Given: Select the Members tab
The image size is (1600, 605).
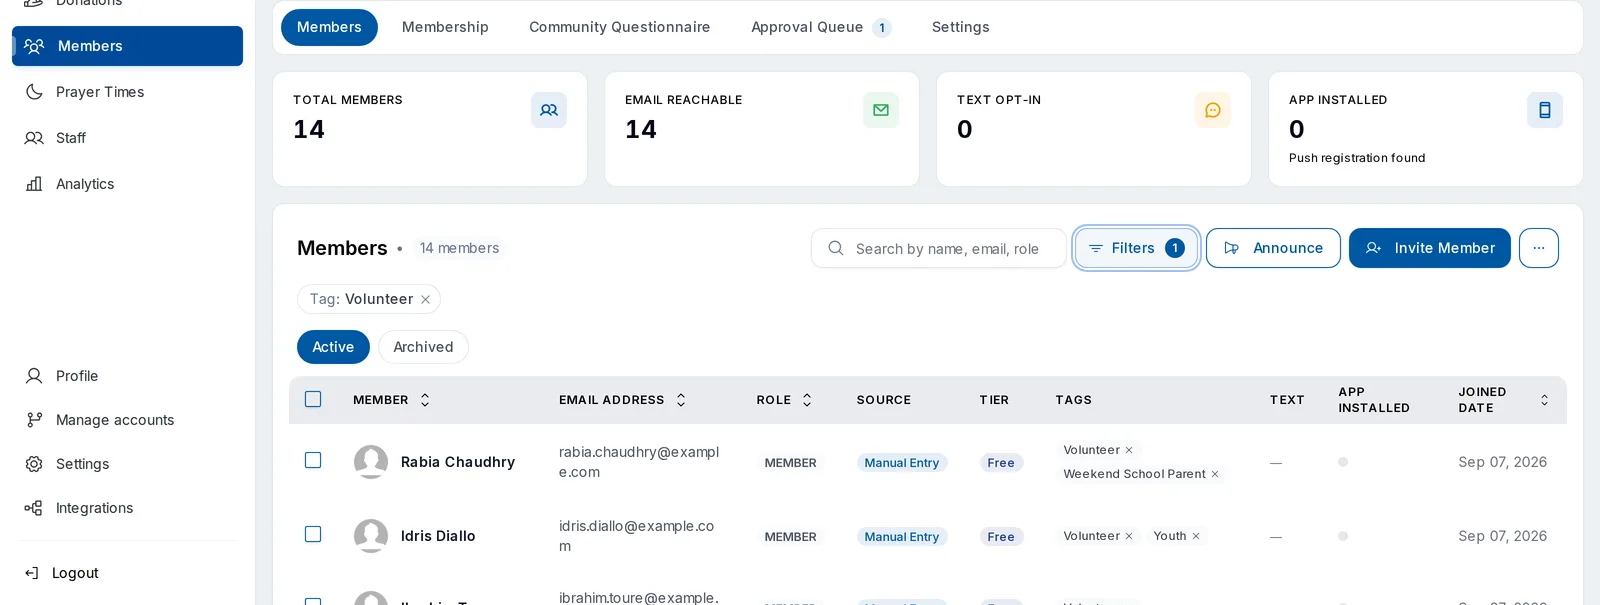Looking at the screenshot, I should 329,27.
